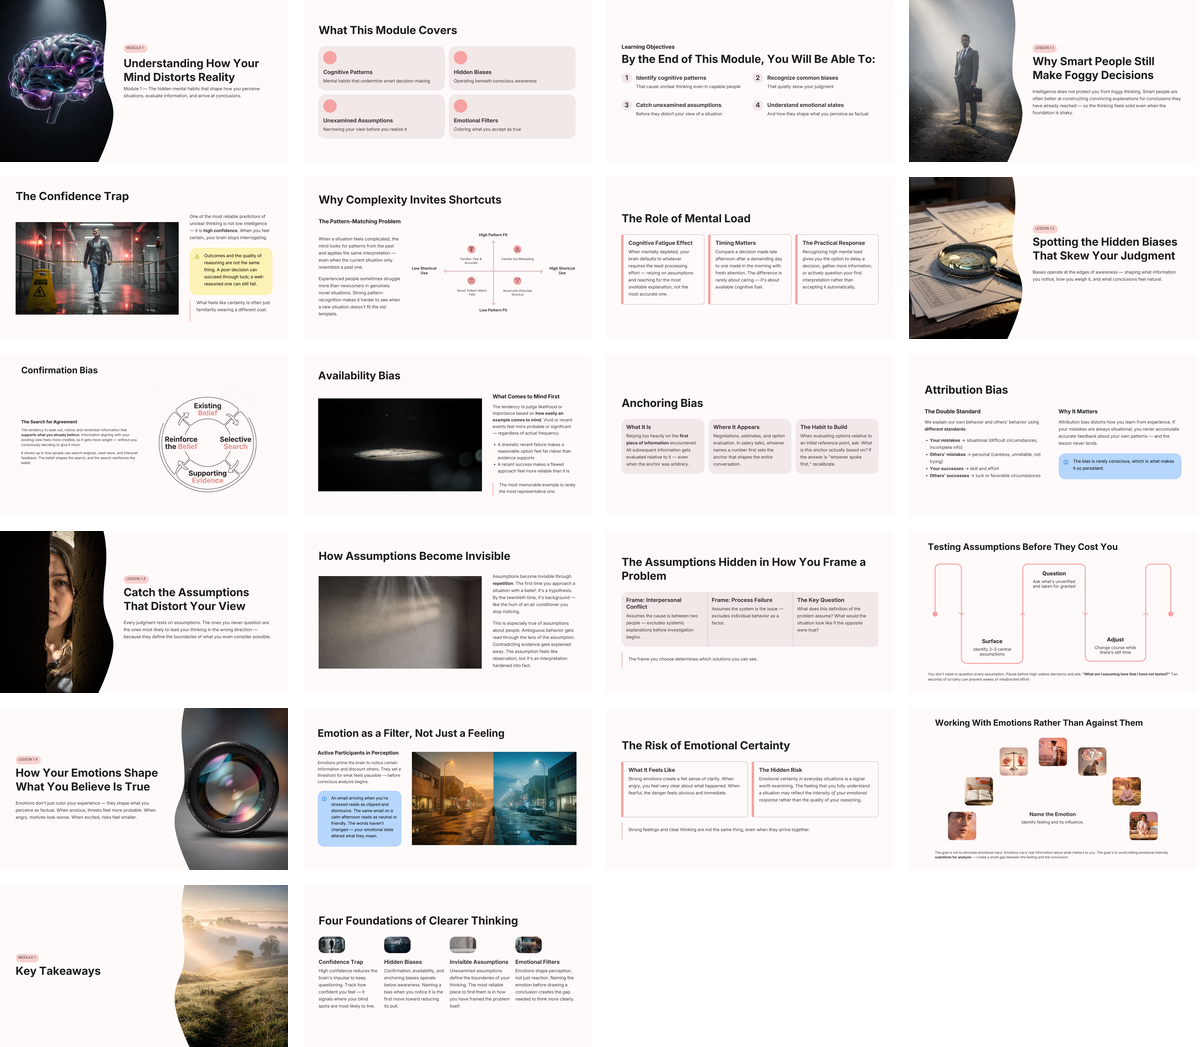This screenshot has width=1200, height=1047.
Task: Click the street scene photo in Emotion as a Filter
Action: coord(495,797)
